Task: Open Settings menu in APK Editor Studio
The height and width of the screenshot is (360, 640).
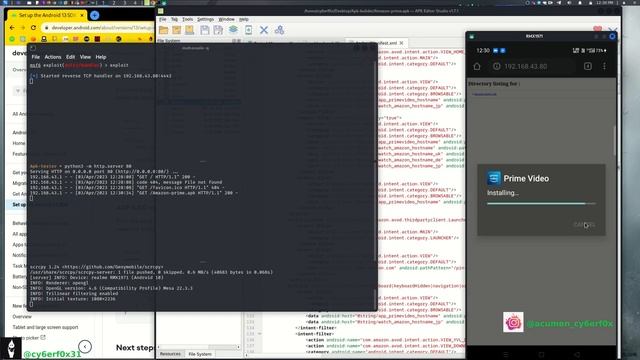Action: coord(205,19)
